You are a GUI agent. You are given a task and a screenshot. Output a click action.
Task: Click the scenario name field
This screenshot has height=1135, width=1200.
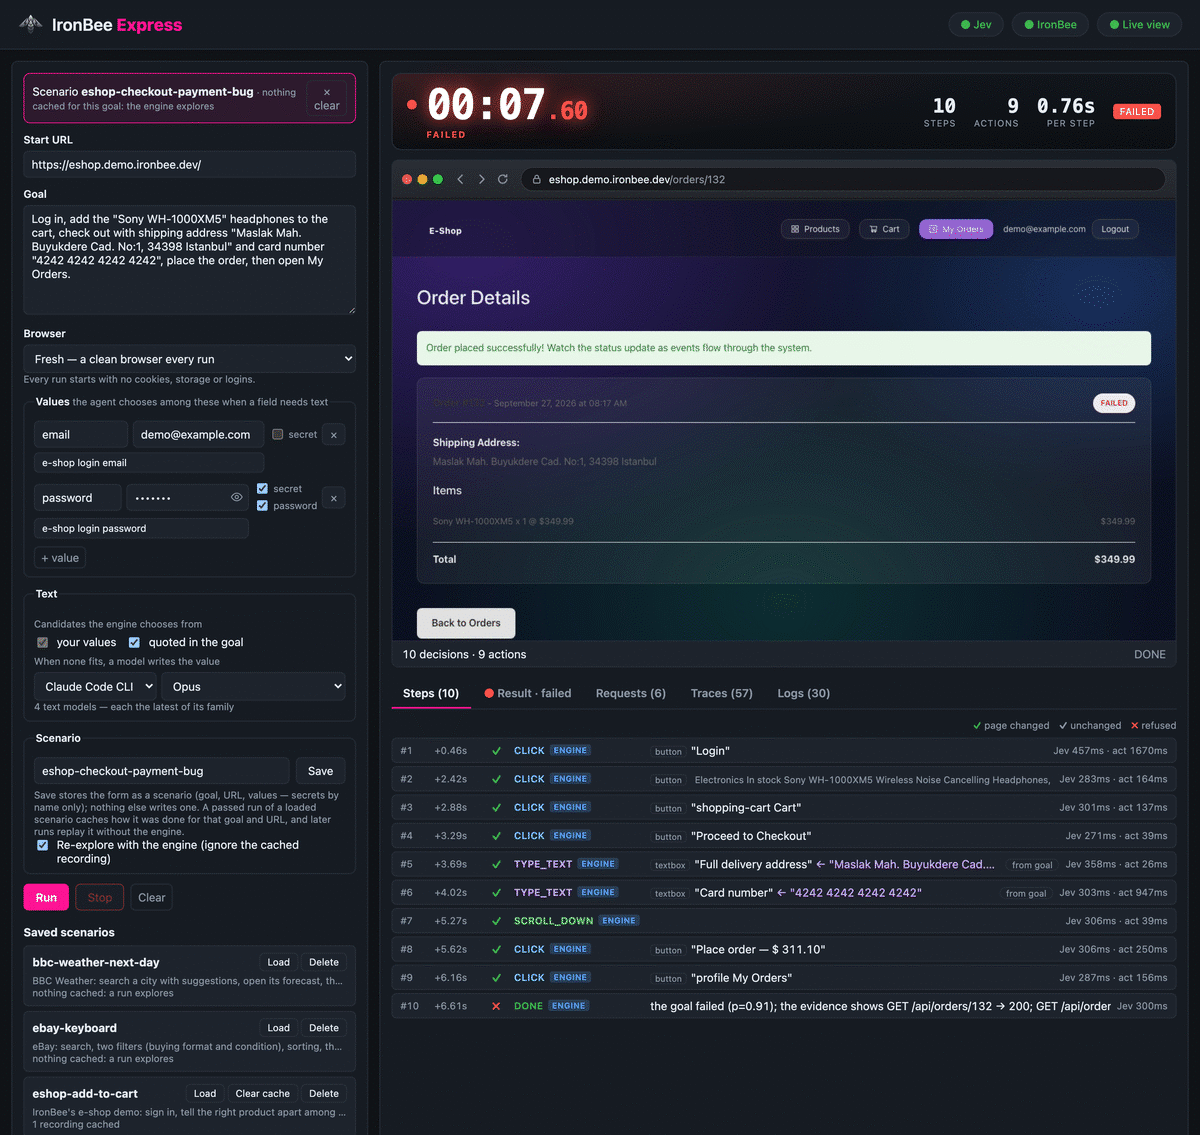162,771
